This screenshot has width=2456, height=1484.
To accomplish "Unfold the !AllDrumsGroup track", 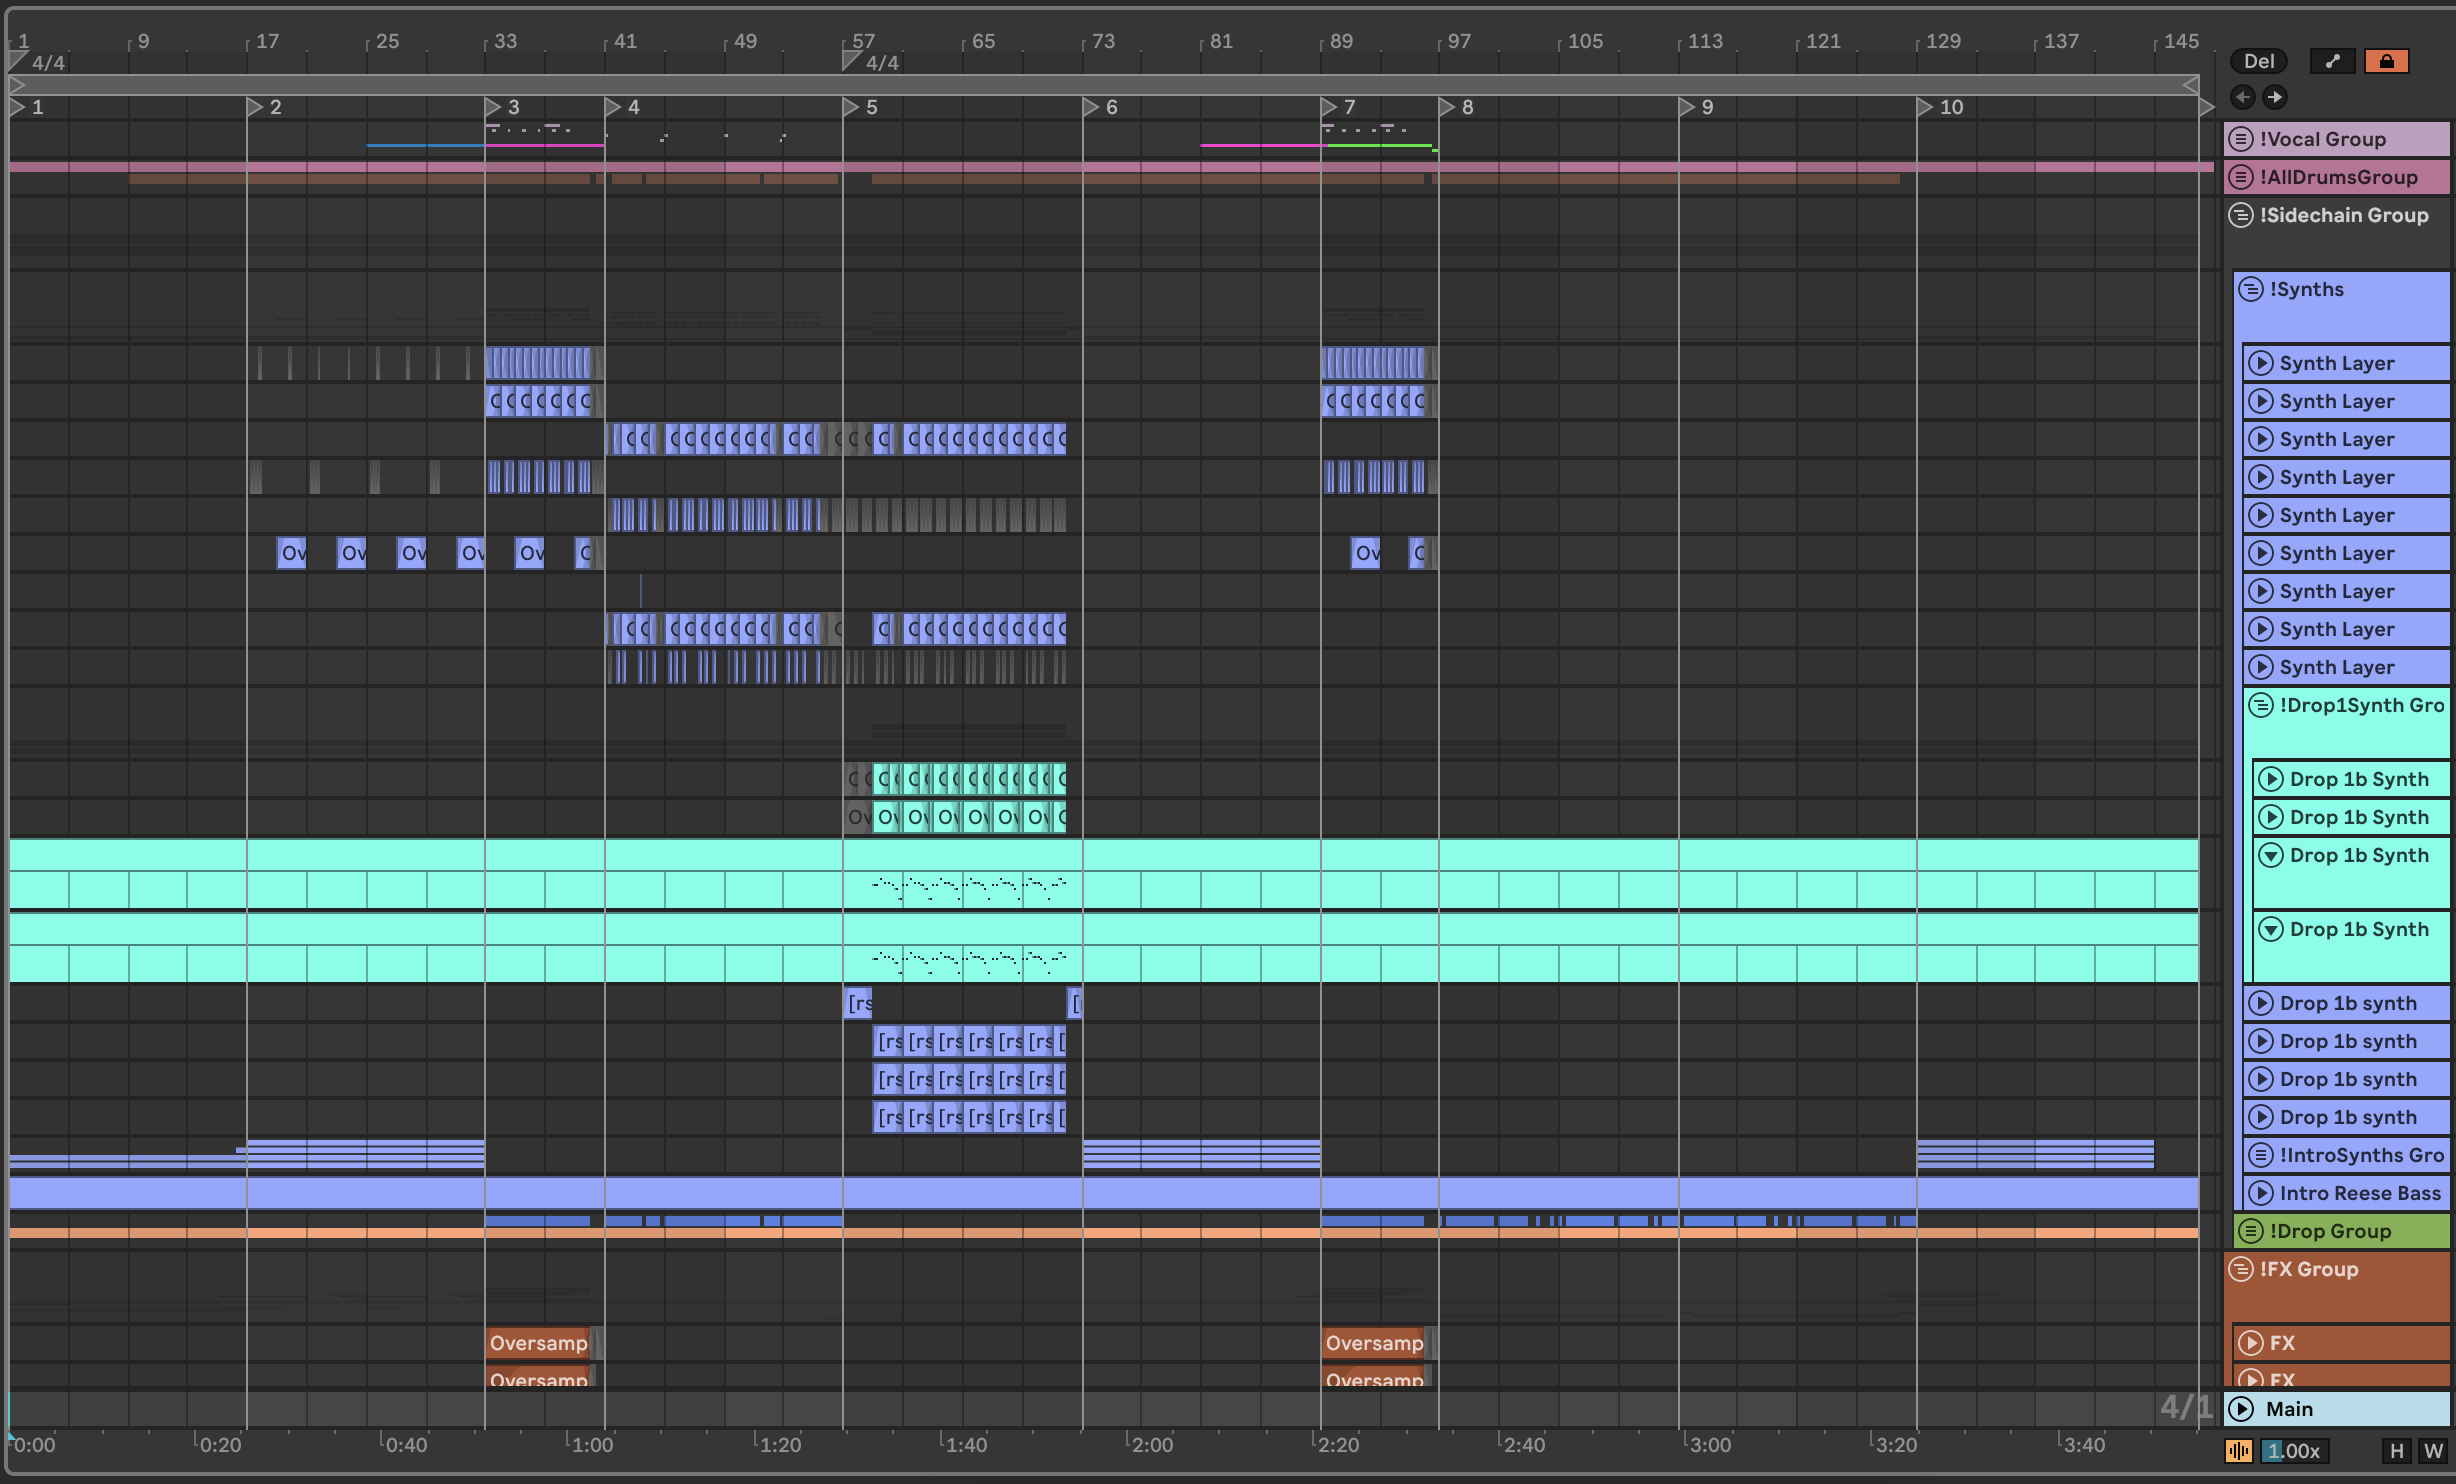I will pyautogui.click(x=2241, y=177).
